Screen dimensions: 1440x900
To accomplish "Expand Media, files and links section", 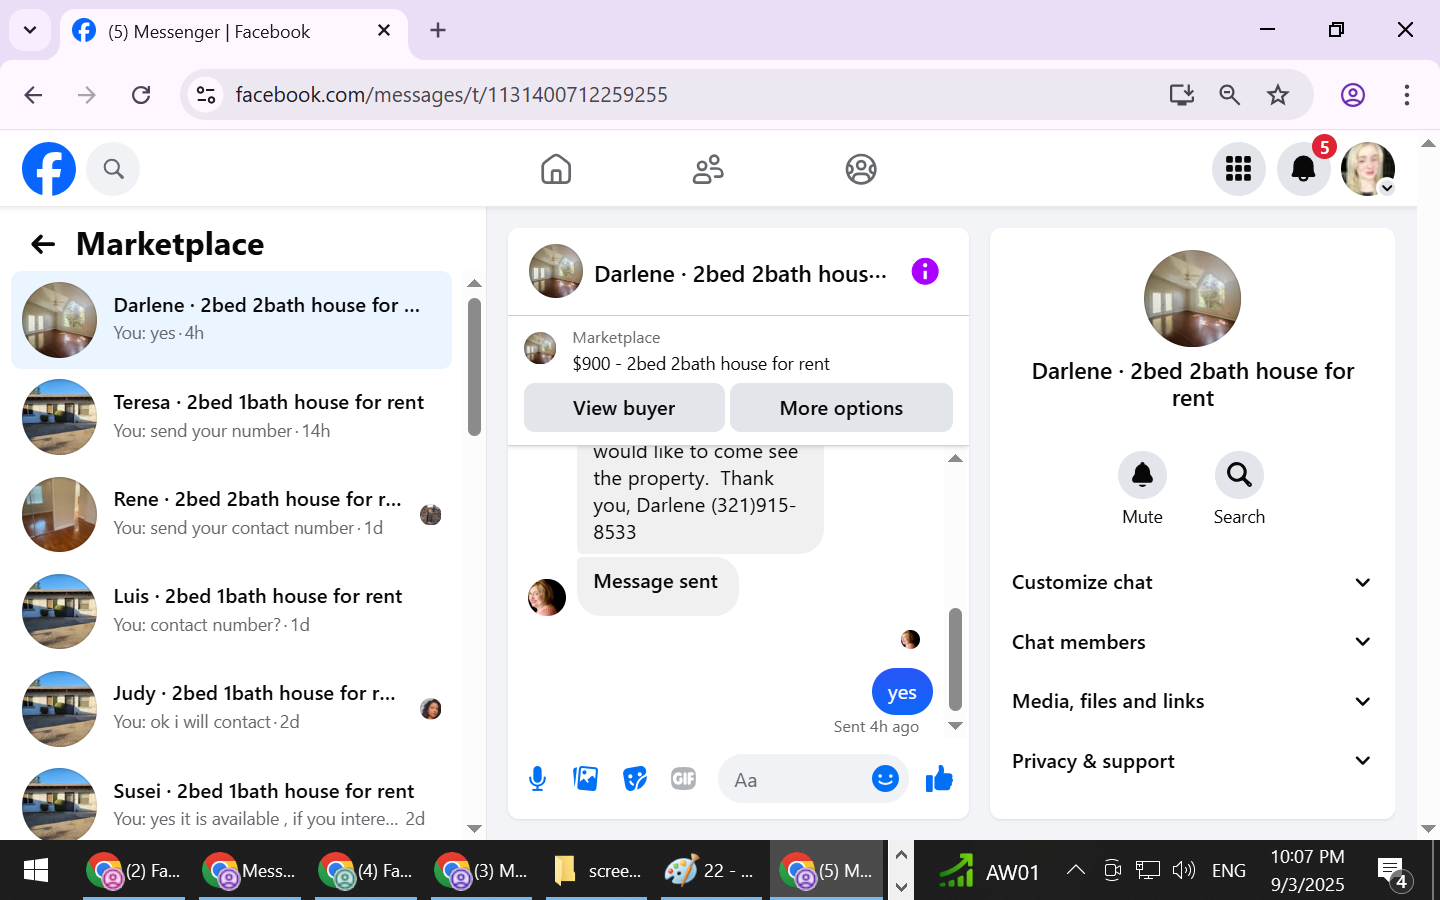I will [x=1191, y=701].
